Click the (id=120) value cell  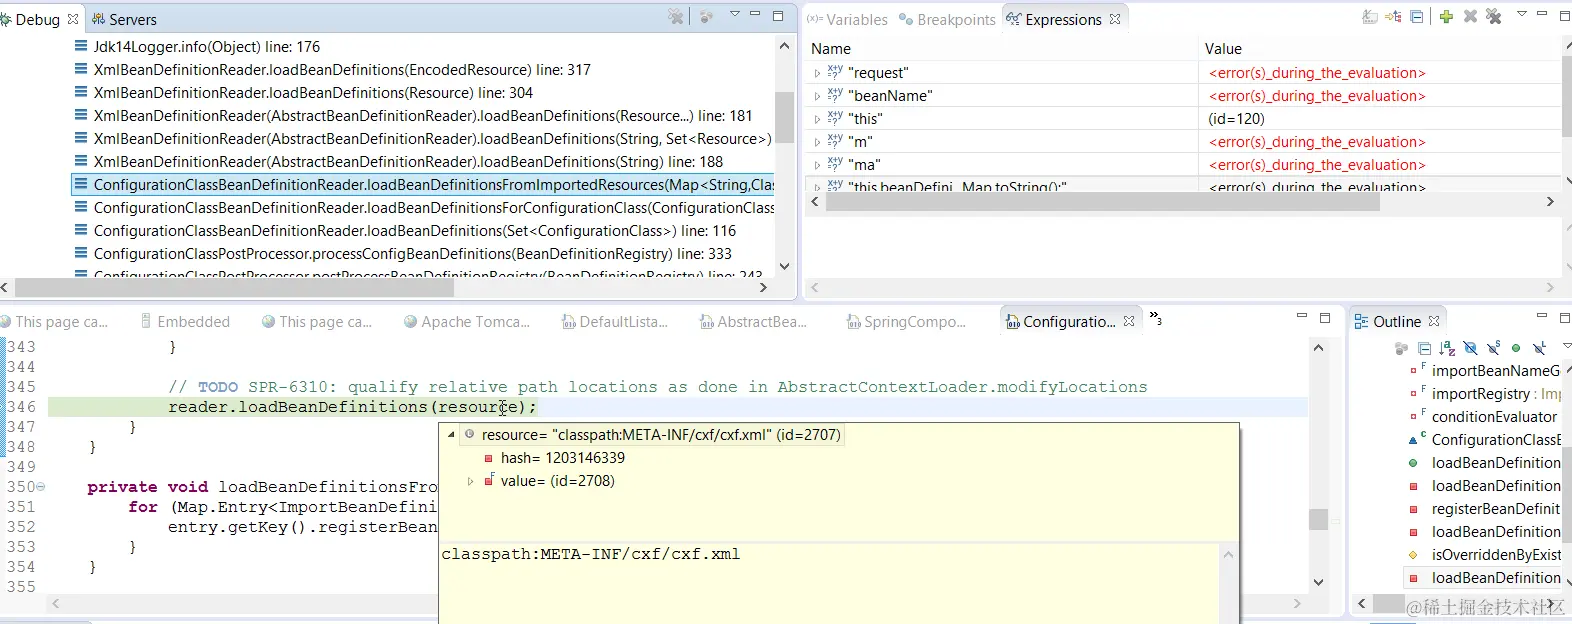pos(1237,118)
